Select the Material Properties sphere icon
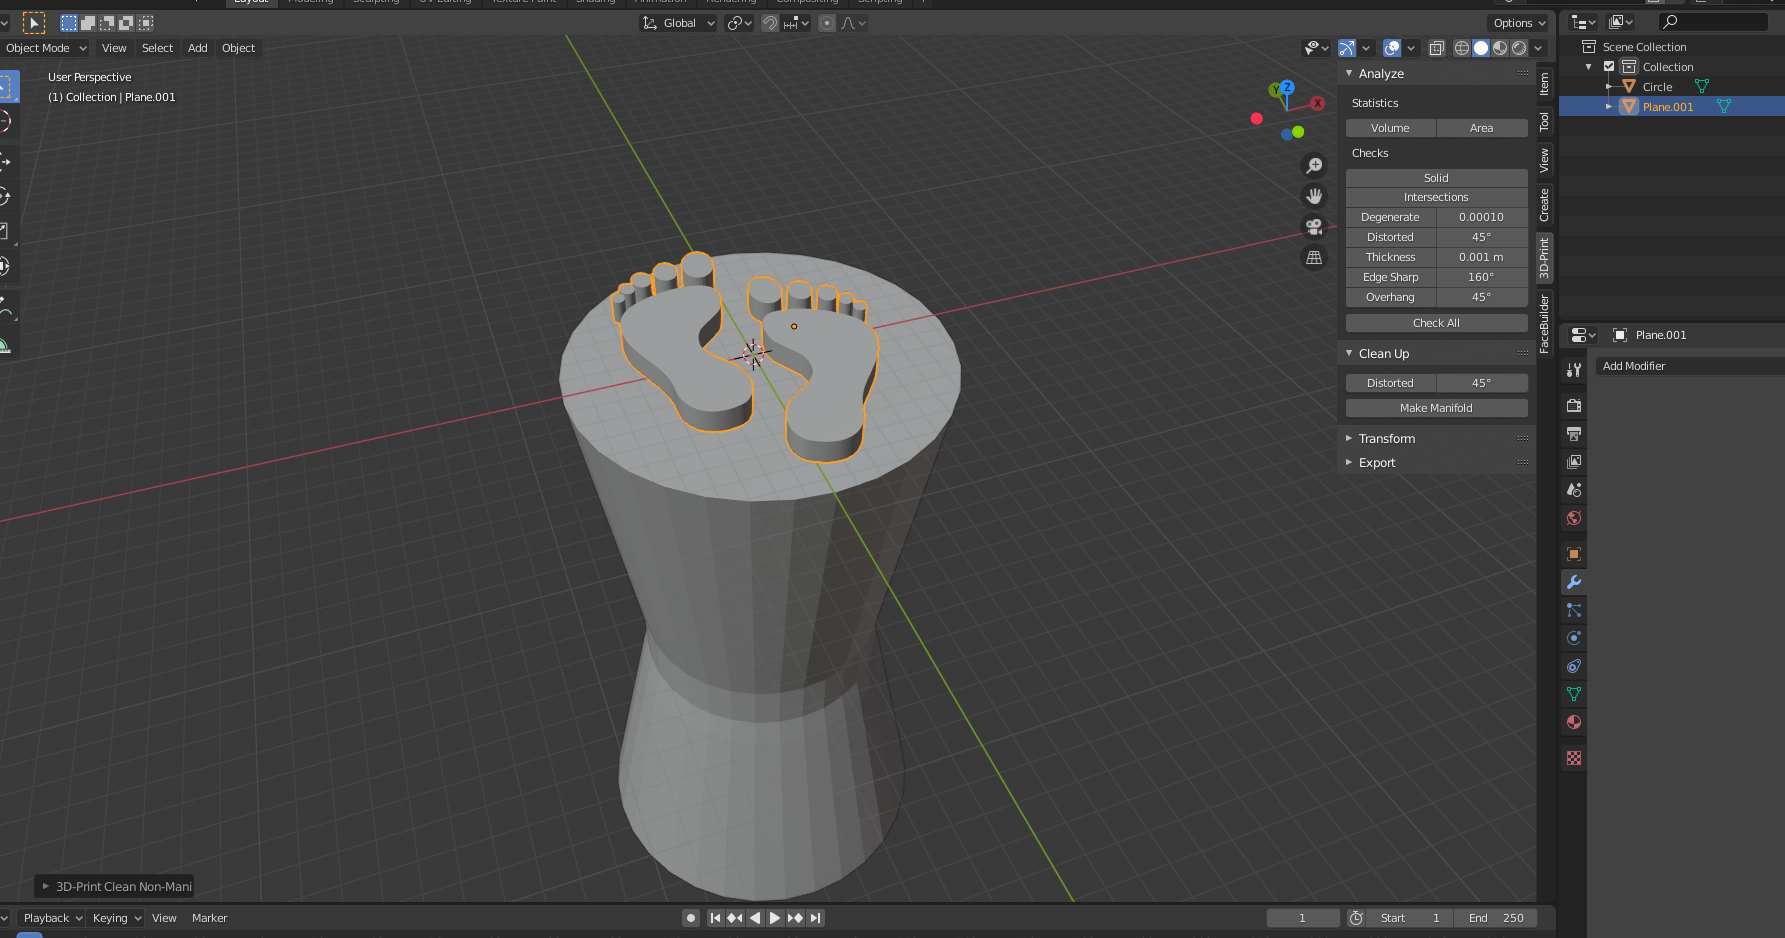 [1573, 722]
